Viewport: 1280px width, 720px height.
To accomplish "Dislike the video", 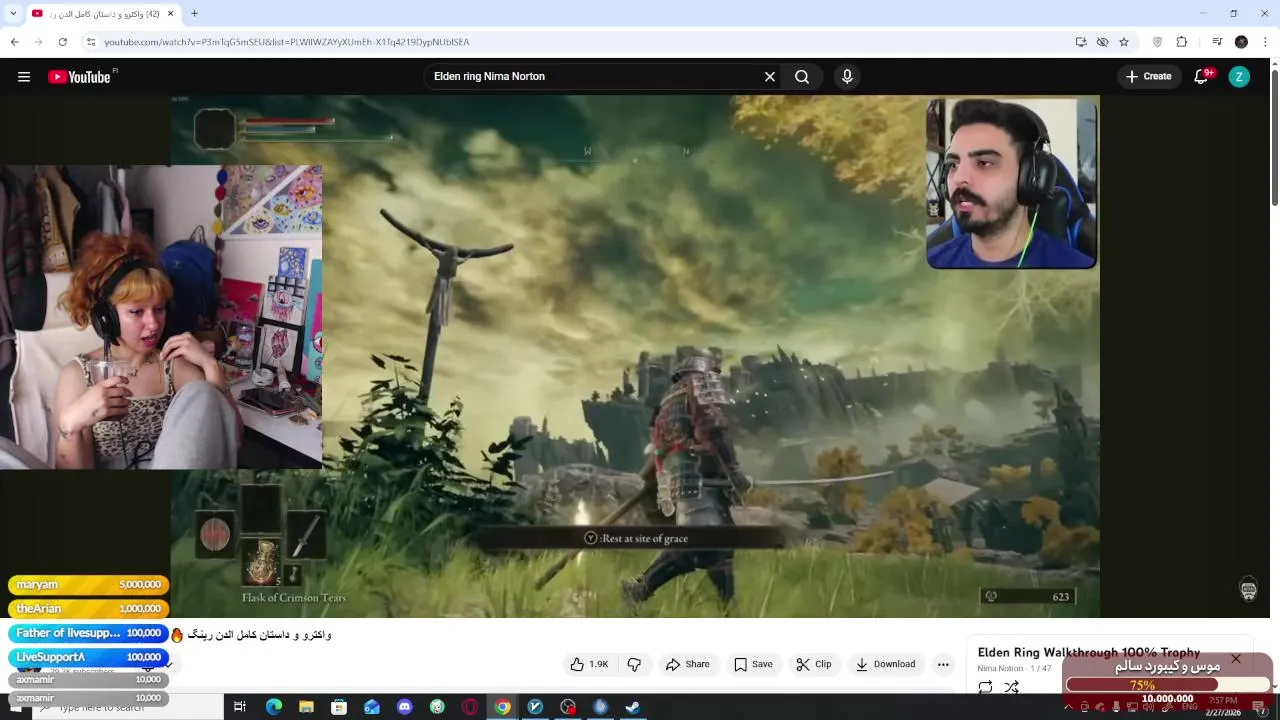I will (634, 664).
